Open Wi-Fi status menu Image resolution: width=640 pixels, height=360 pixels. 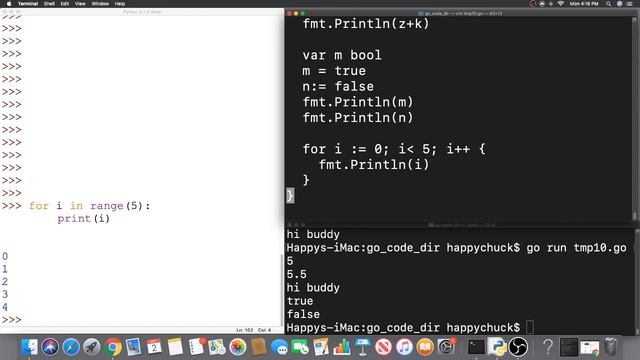point(561,4)
